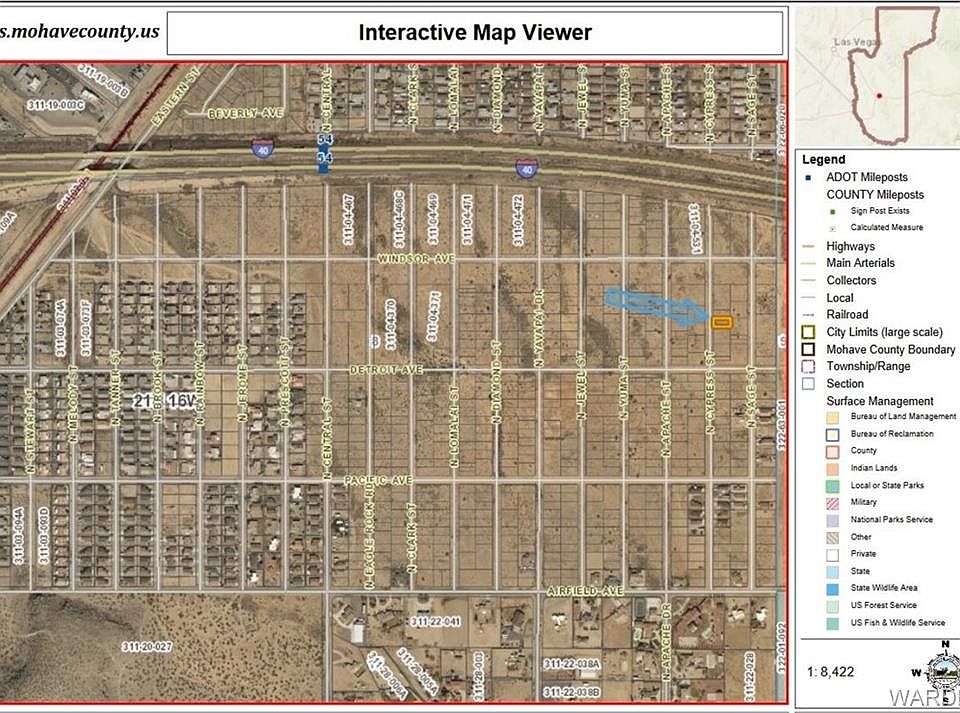The width and height of the screenshot is (960, 713).
Task: Click the Other hatched swatch in legend
Action: tap(832, 538)
